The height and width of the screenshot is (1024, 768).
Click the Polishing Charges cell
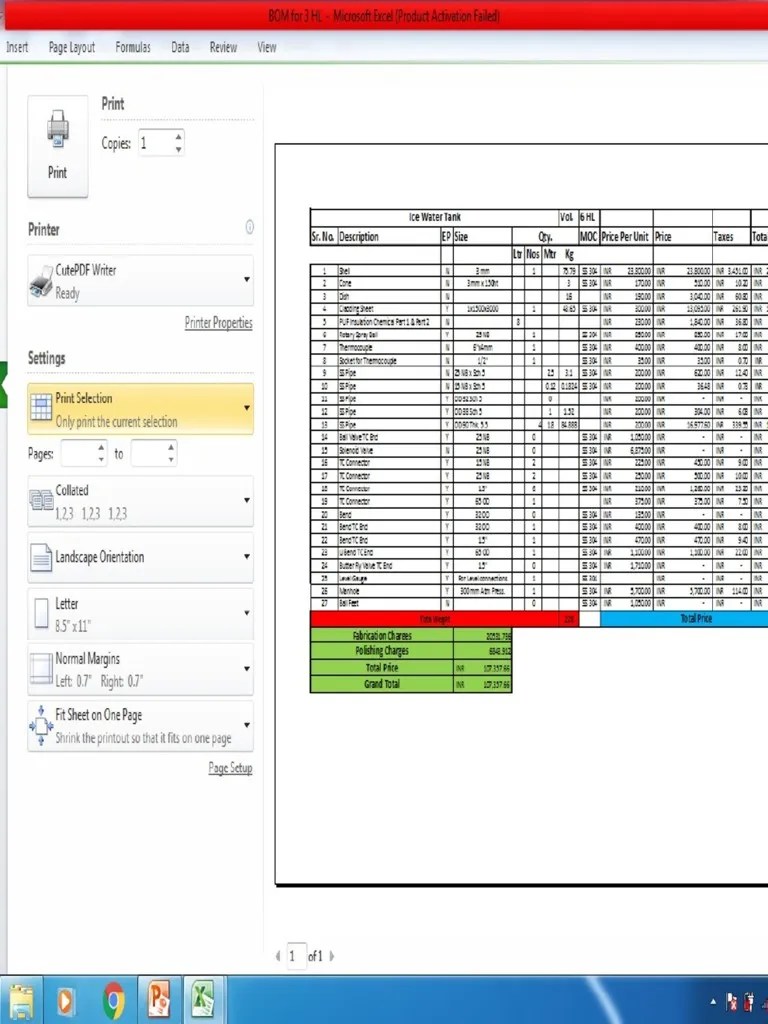point(382,650)
